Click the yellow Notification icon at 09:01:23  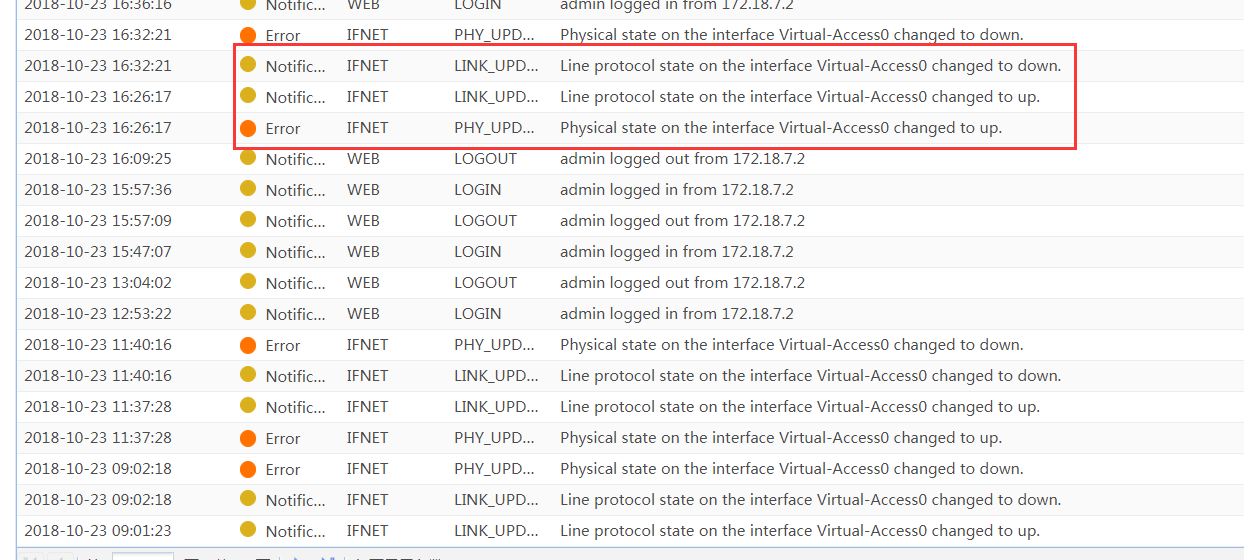[248, 531]
